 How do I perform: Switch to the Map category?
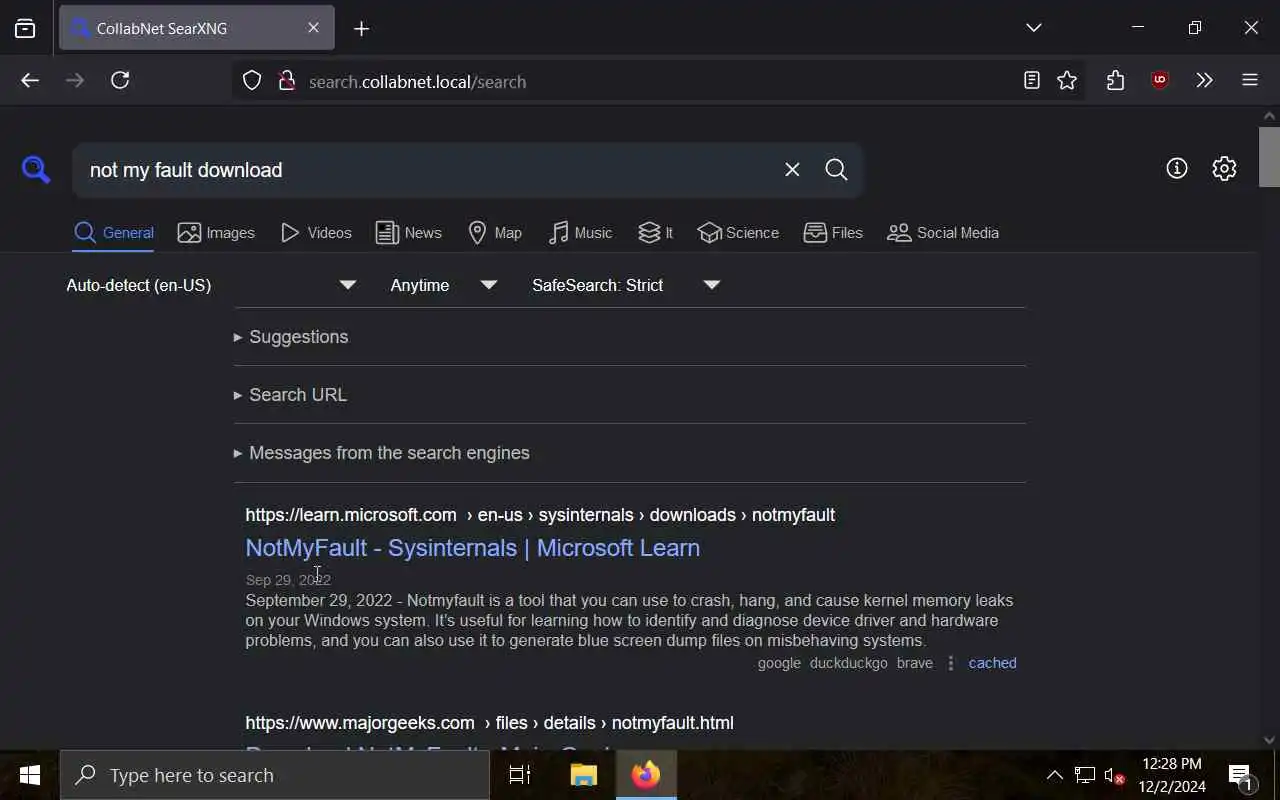pos(495,233)
